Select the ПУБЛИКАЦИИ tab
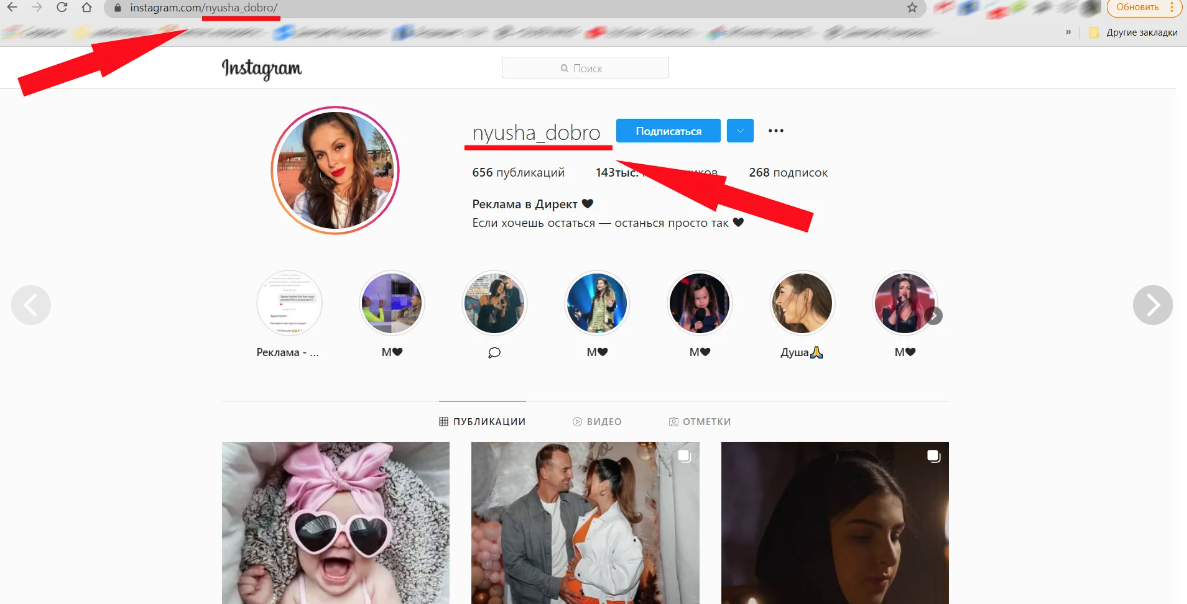 click(482, 422)
